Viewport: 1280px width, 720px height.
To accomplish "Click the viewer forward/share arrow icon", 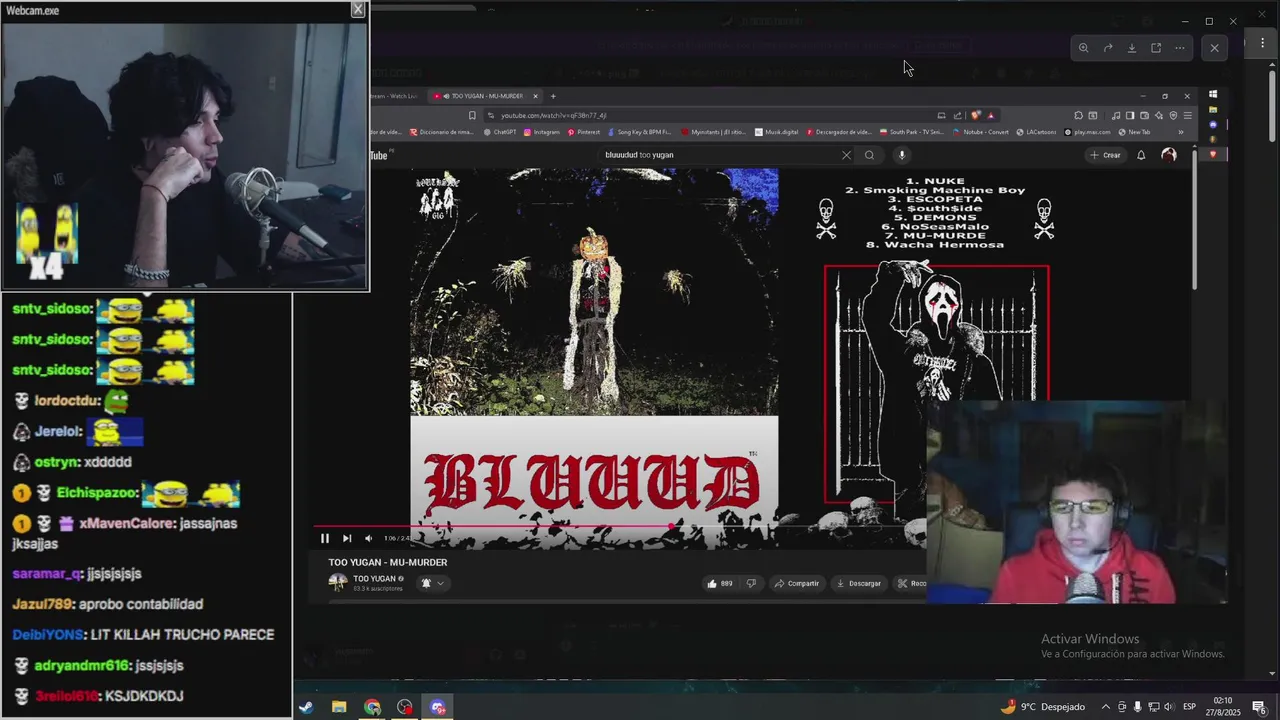I will click(x=1108, y=48).
